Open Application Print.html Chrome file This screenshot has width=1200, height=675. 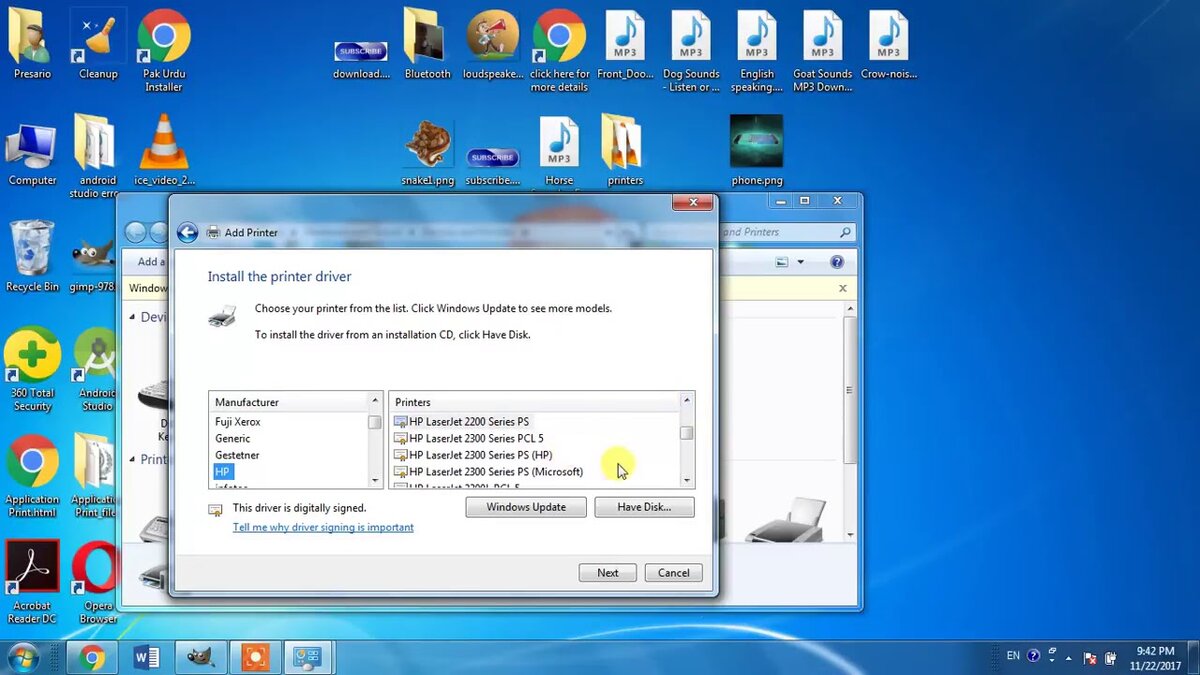[x=32, y=477]
